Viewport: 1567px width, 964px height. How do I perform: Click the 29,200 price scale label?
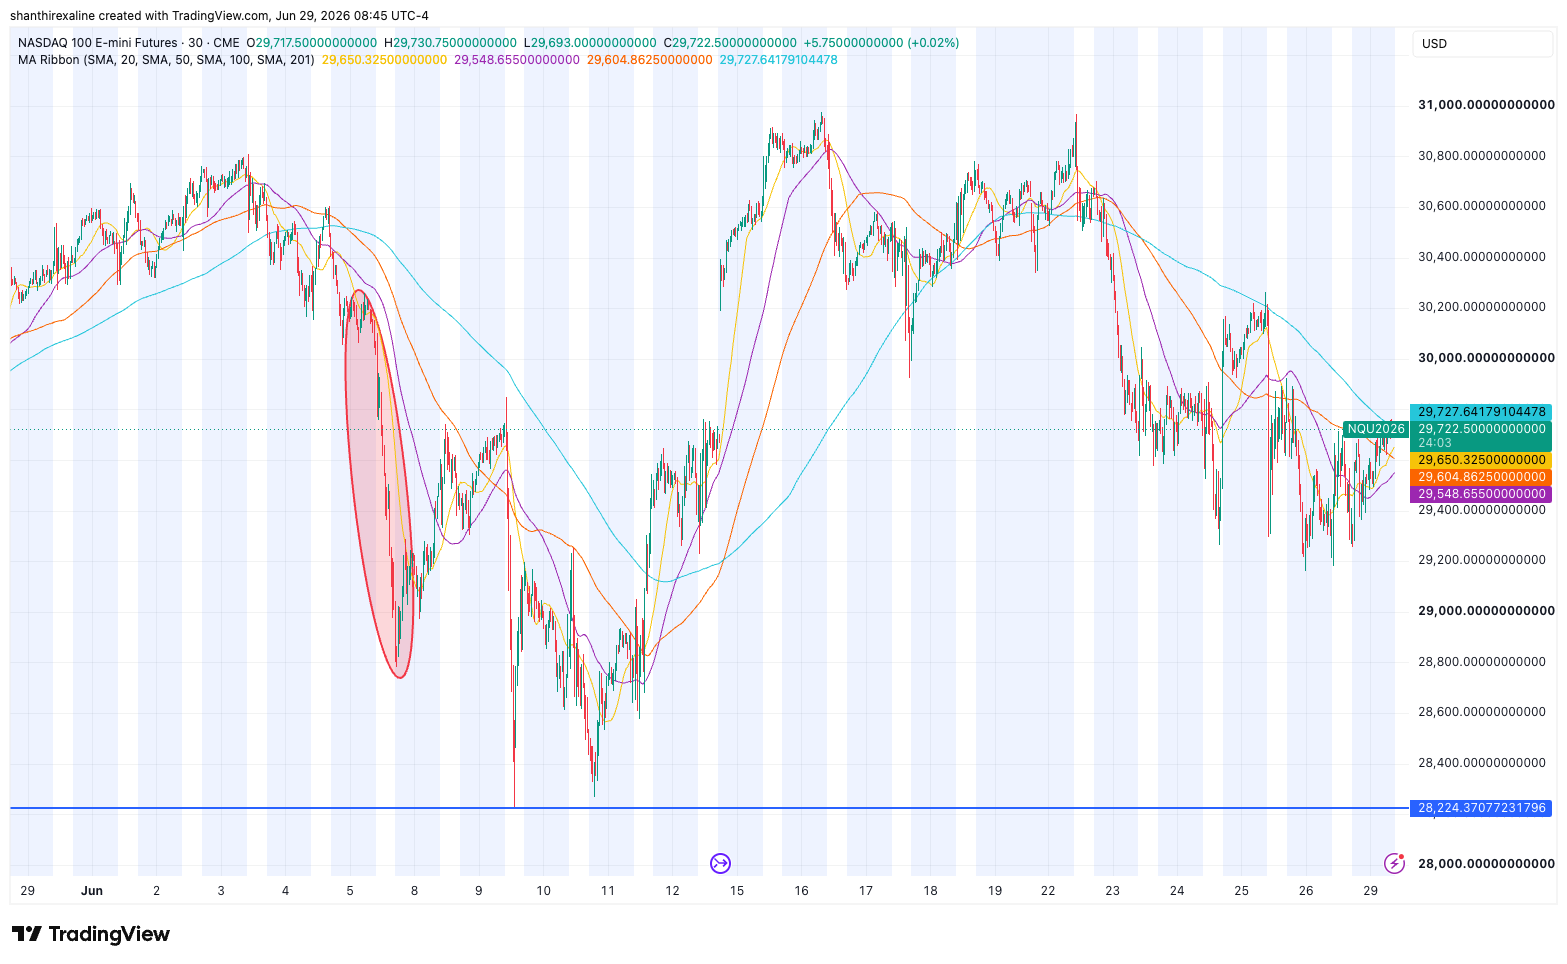[x=1482, y=560]
